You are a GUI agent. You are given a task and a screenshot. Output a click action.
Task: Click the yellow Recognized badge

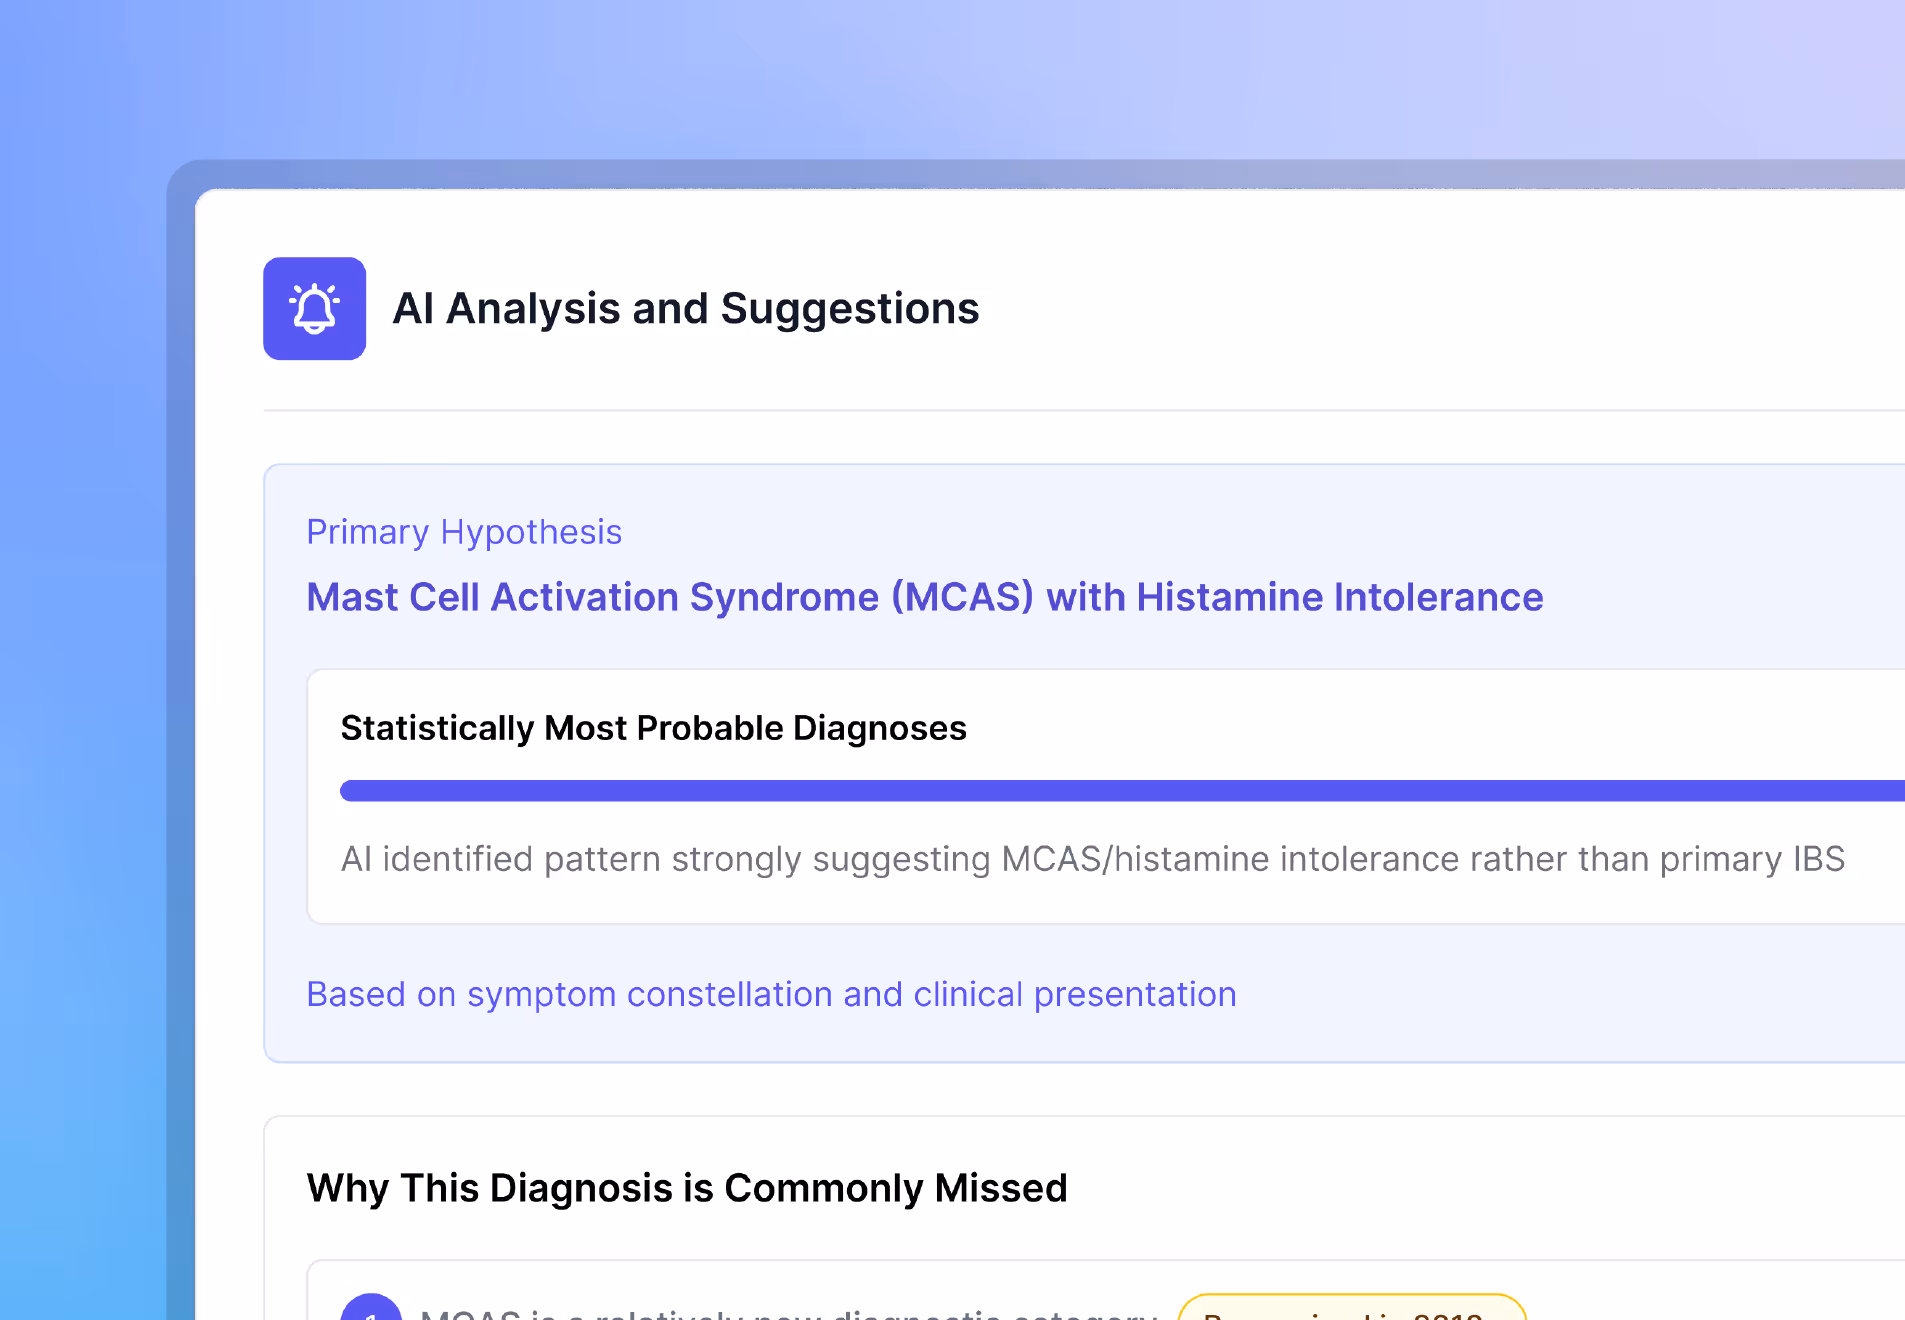point(1352,1307)
